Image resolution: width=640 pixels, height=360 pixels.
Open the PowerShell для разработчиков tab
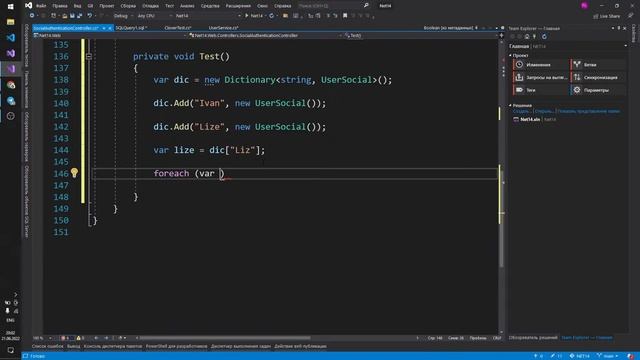click(176, 346)
